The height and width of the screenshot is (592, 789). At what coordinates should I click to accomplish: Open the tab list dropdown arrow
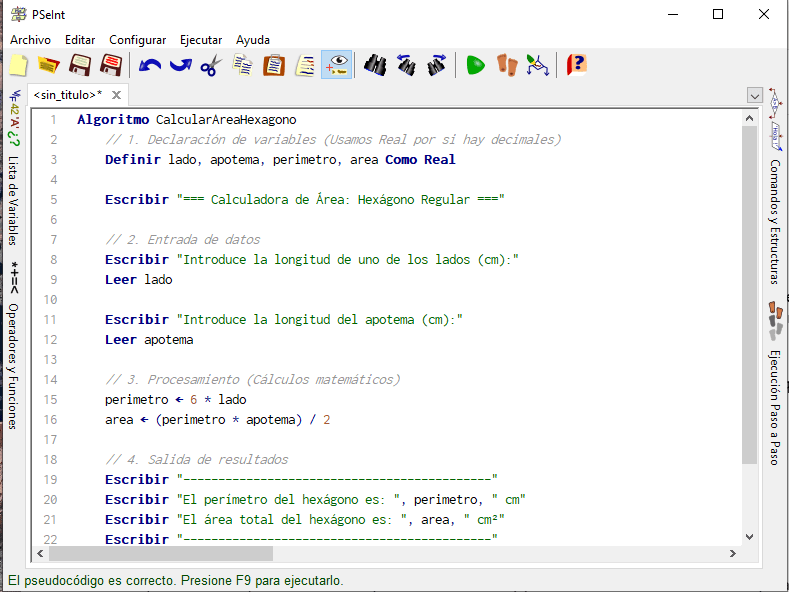tap(755, 95)
